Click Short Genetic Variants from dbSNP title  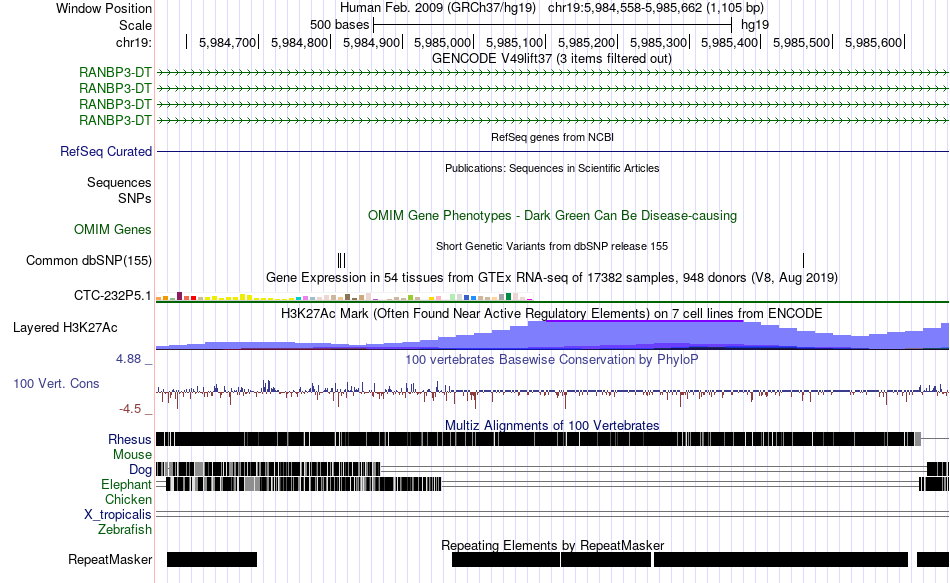(x=551, y=247)
